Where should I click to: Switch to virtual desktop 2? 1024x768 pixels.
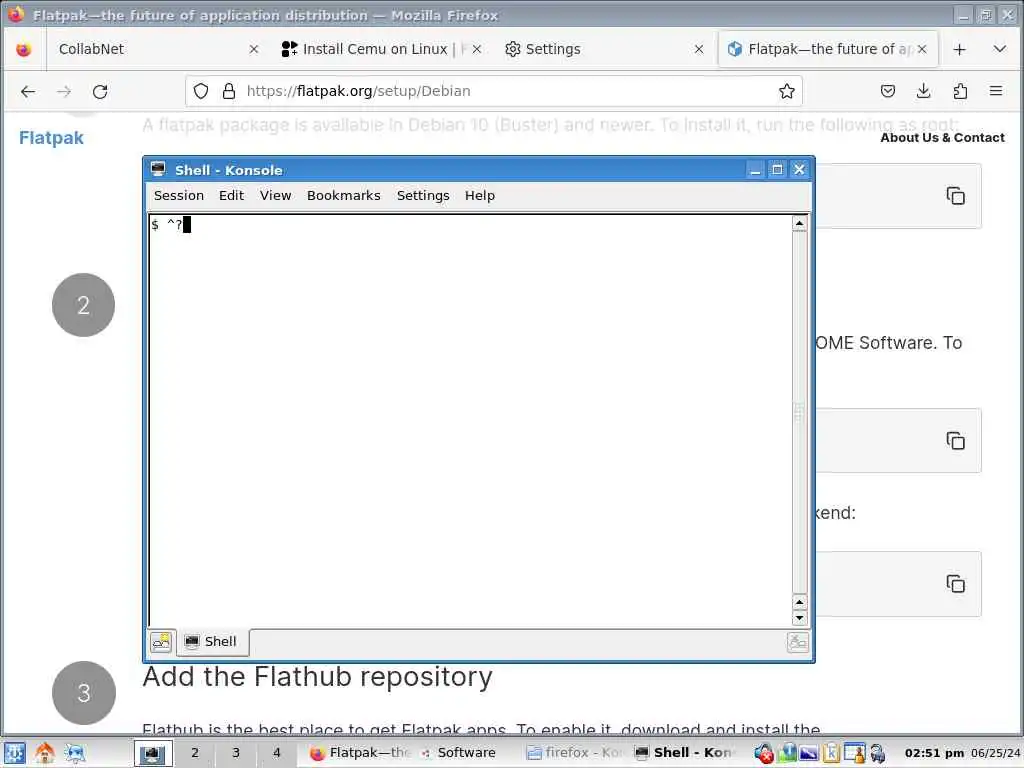[x=195, y=753]
